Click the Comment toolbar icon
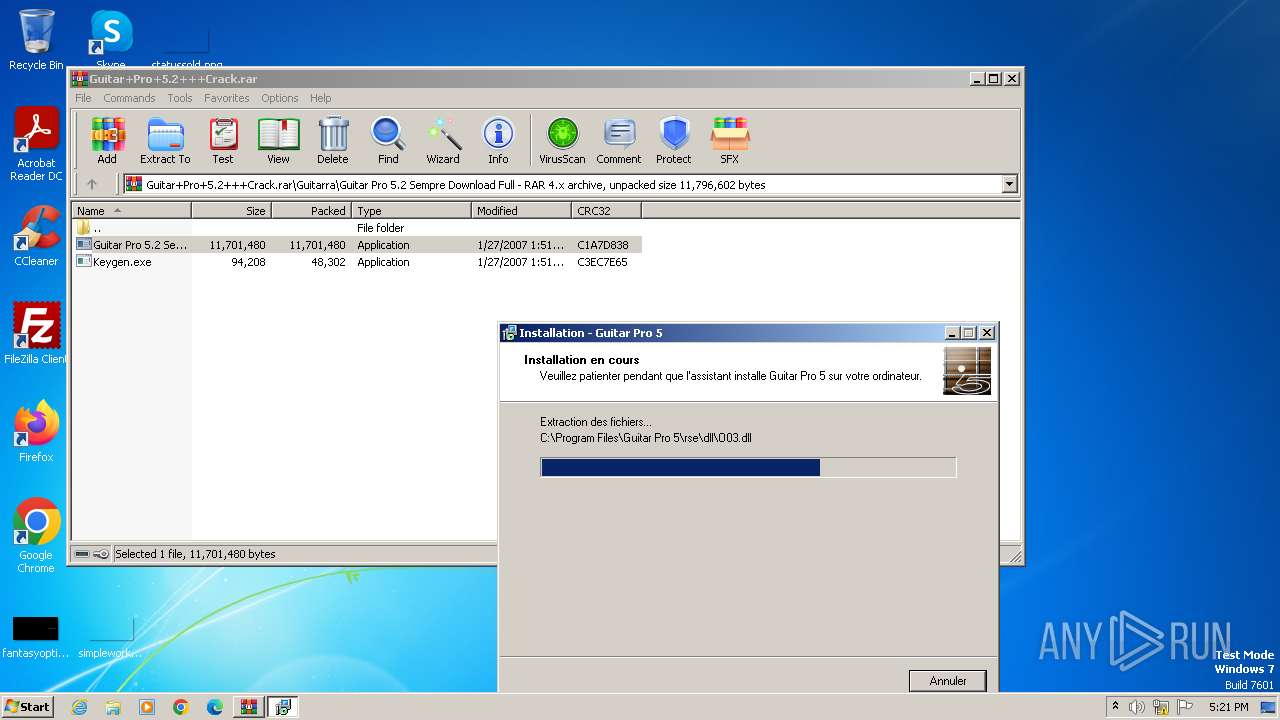Image resolution: width=1280 pixels, height=720 pixels. point(619,140)
